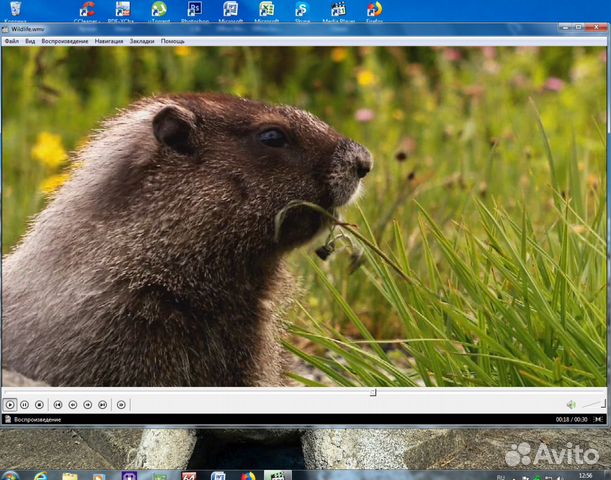
Task: Expand the Закладки menu
Action: click(142, 41)
